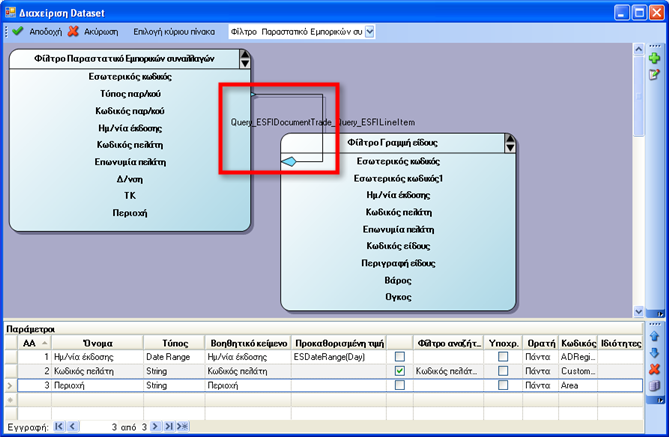This screenshot has height=437, width=669.
Task: Move the parameter up with the blue up arrow
Action: 654,336
